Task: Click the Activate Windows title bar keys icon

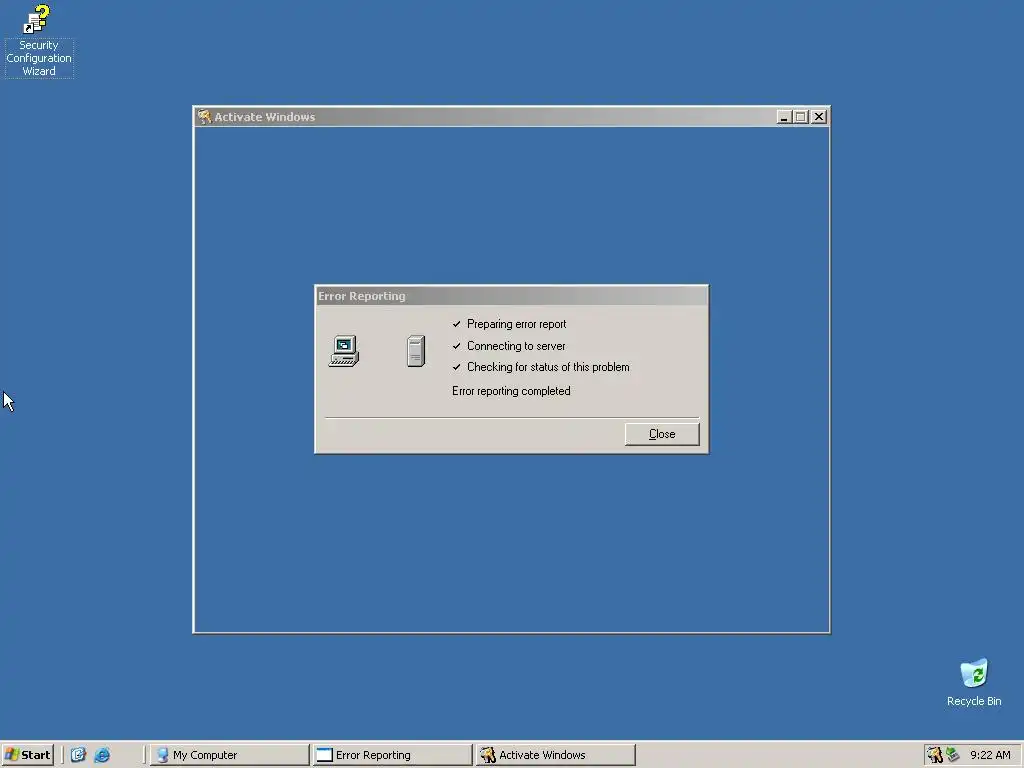Action: 204,117
